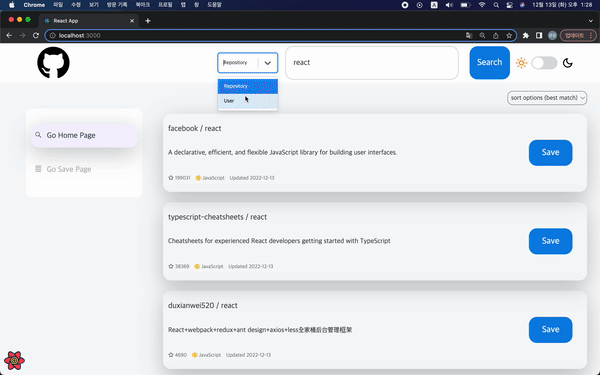Viewport: 600px width, 375px height.
Task: Click the duxianwei520 / react title
Action: click(x=203, y=305)
